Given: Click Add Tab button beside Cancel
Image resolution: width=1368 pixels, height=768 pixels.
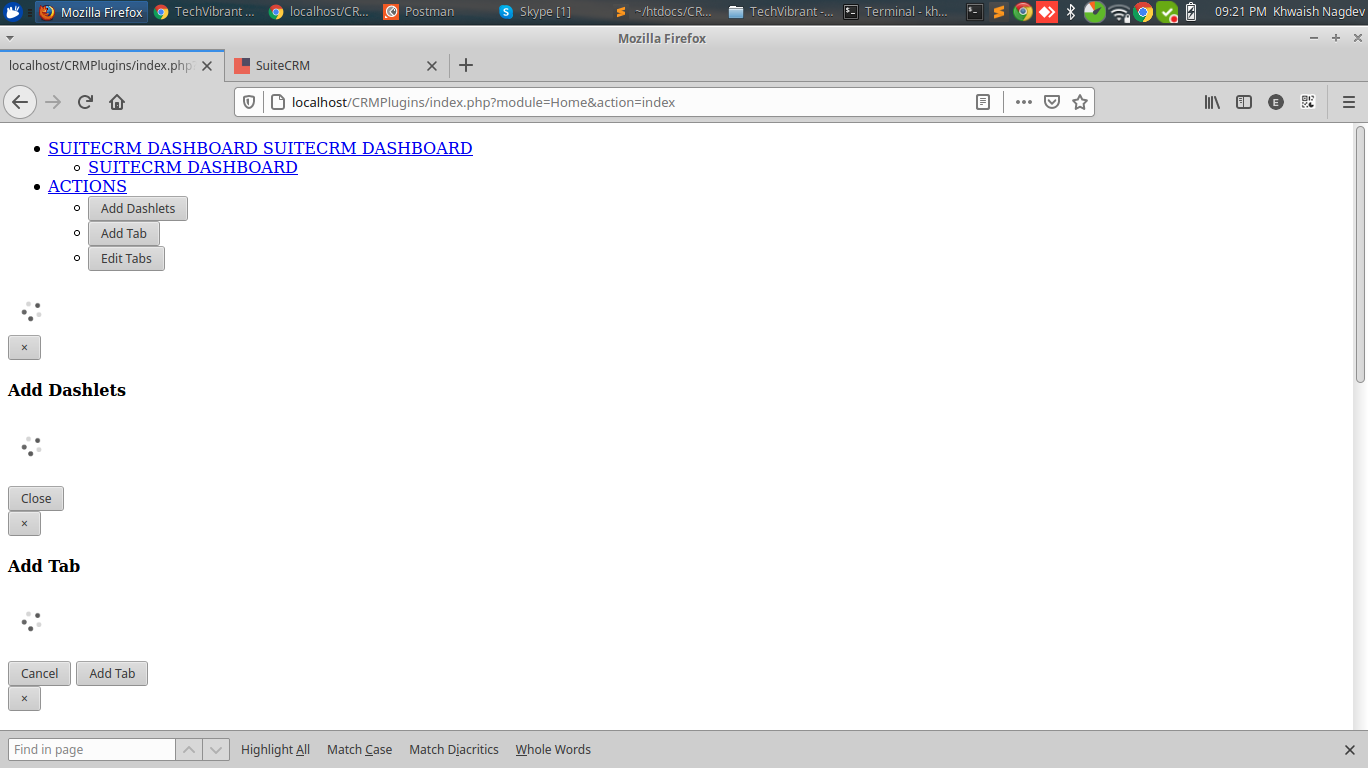Looking at the screenshot, I should pyautogui.click(x=112, y=674).
